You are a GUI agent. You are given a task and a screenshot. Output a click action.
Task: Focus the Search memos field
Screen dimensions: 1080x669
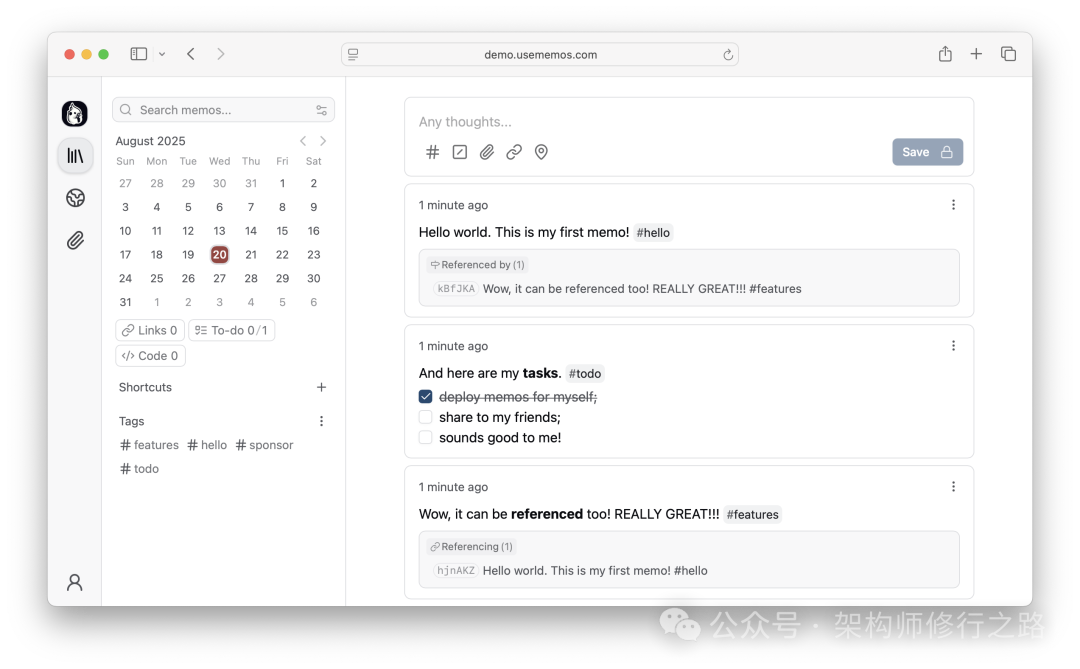pos(223,110)
